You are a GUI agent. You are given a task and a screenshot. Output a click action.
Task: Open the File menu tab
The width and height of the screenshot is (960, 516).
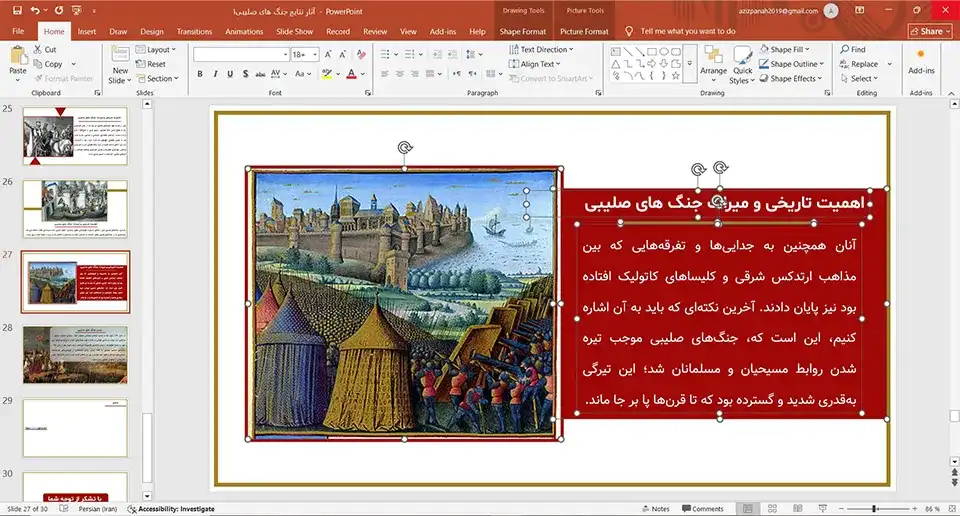tap(18, 31)
